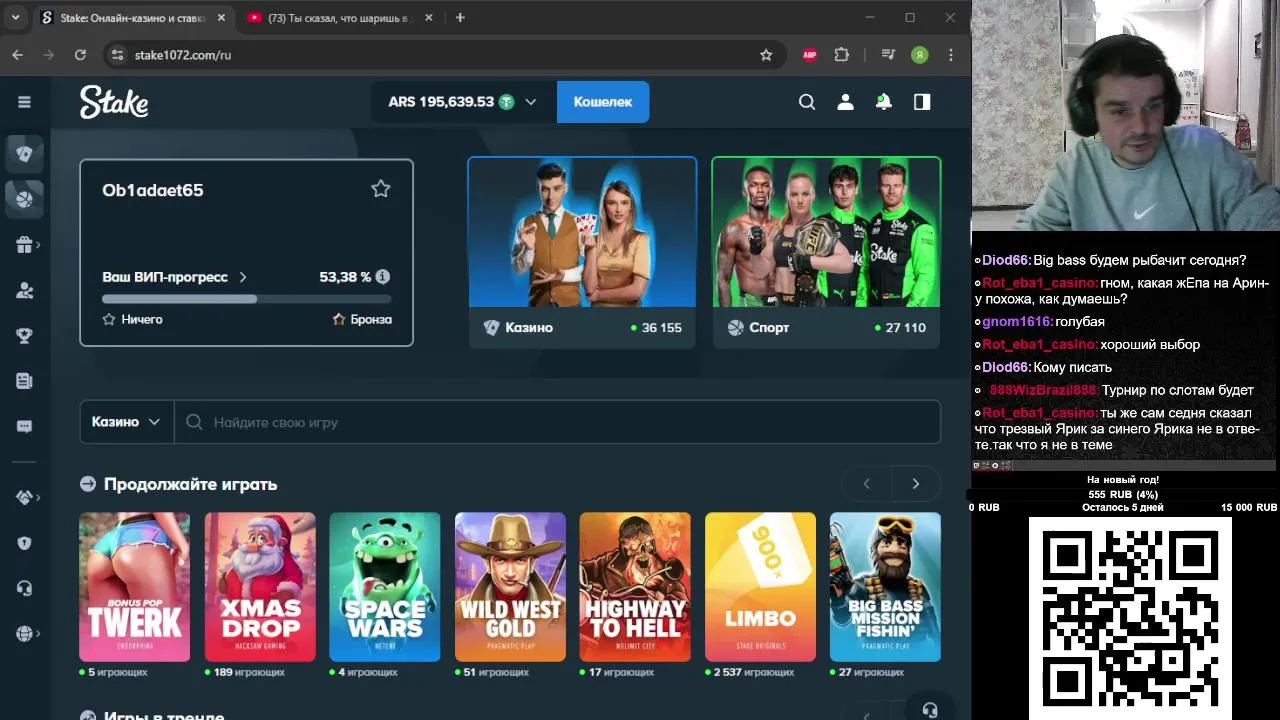Click the 189 играющих player count
The image size is (1280, 720).
249,672
